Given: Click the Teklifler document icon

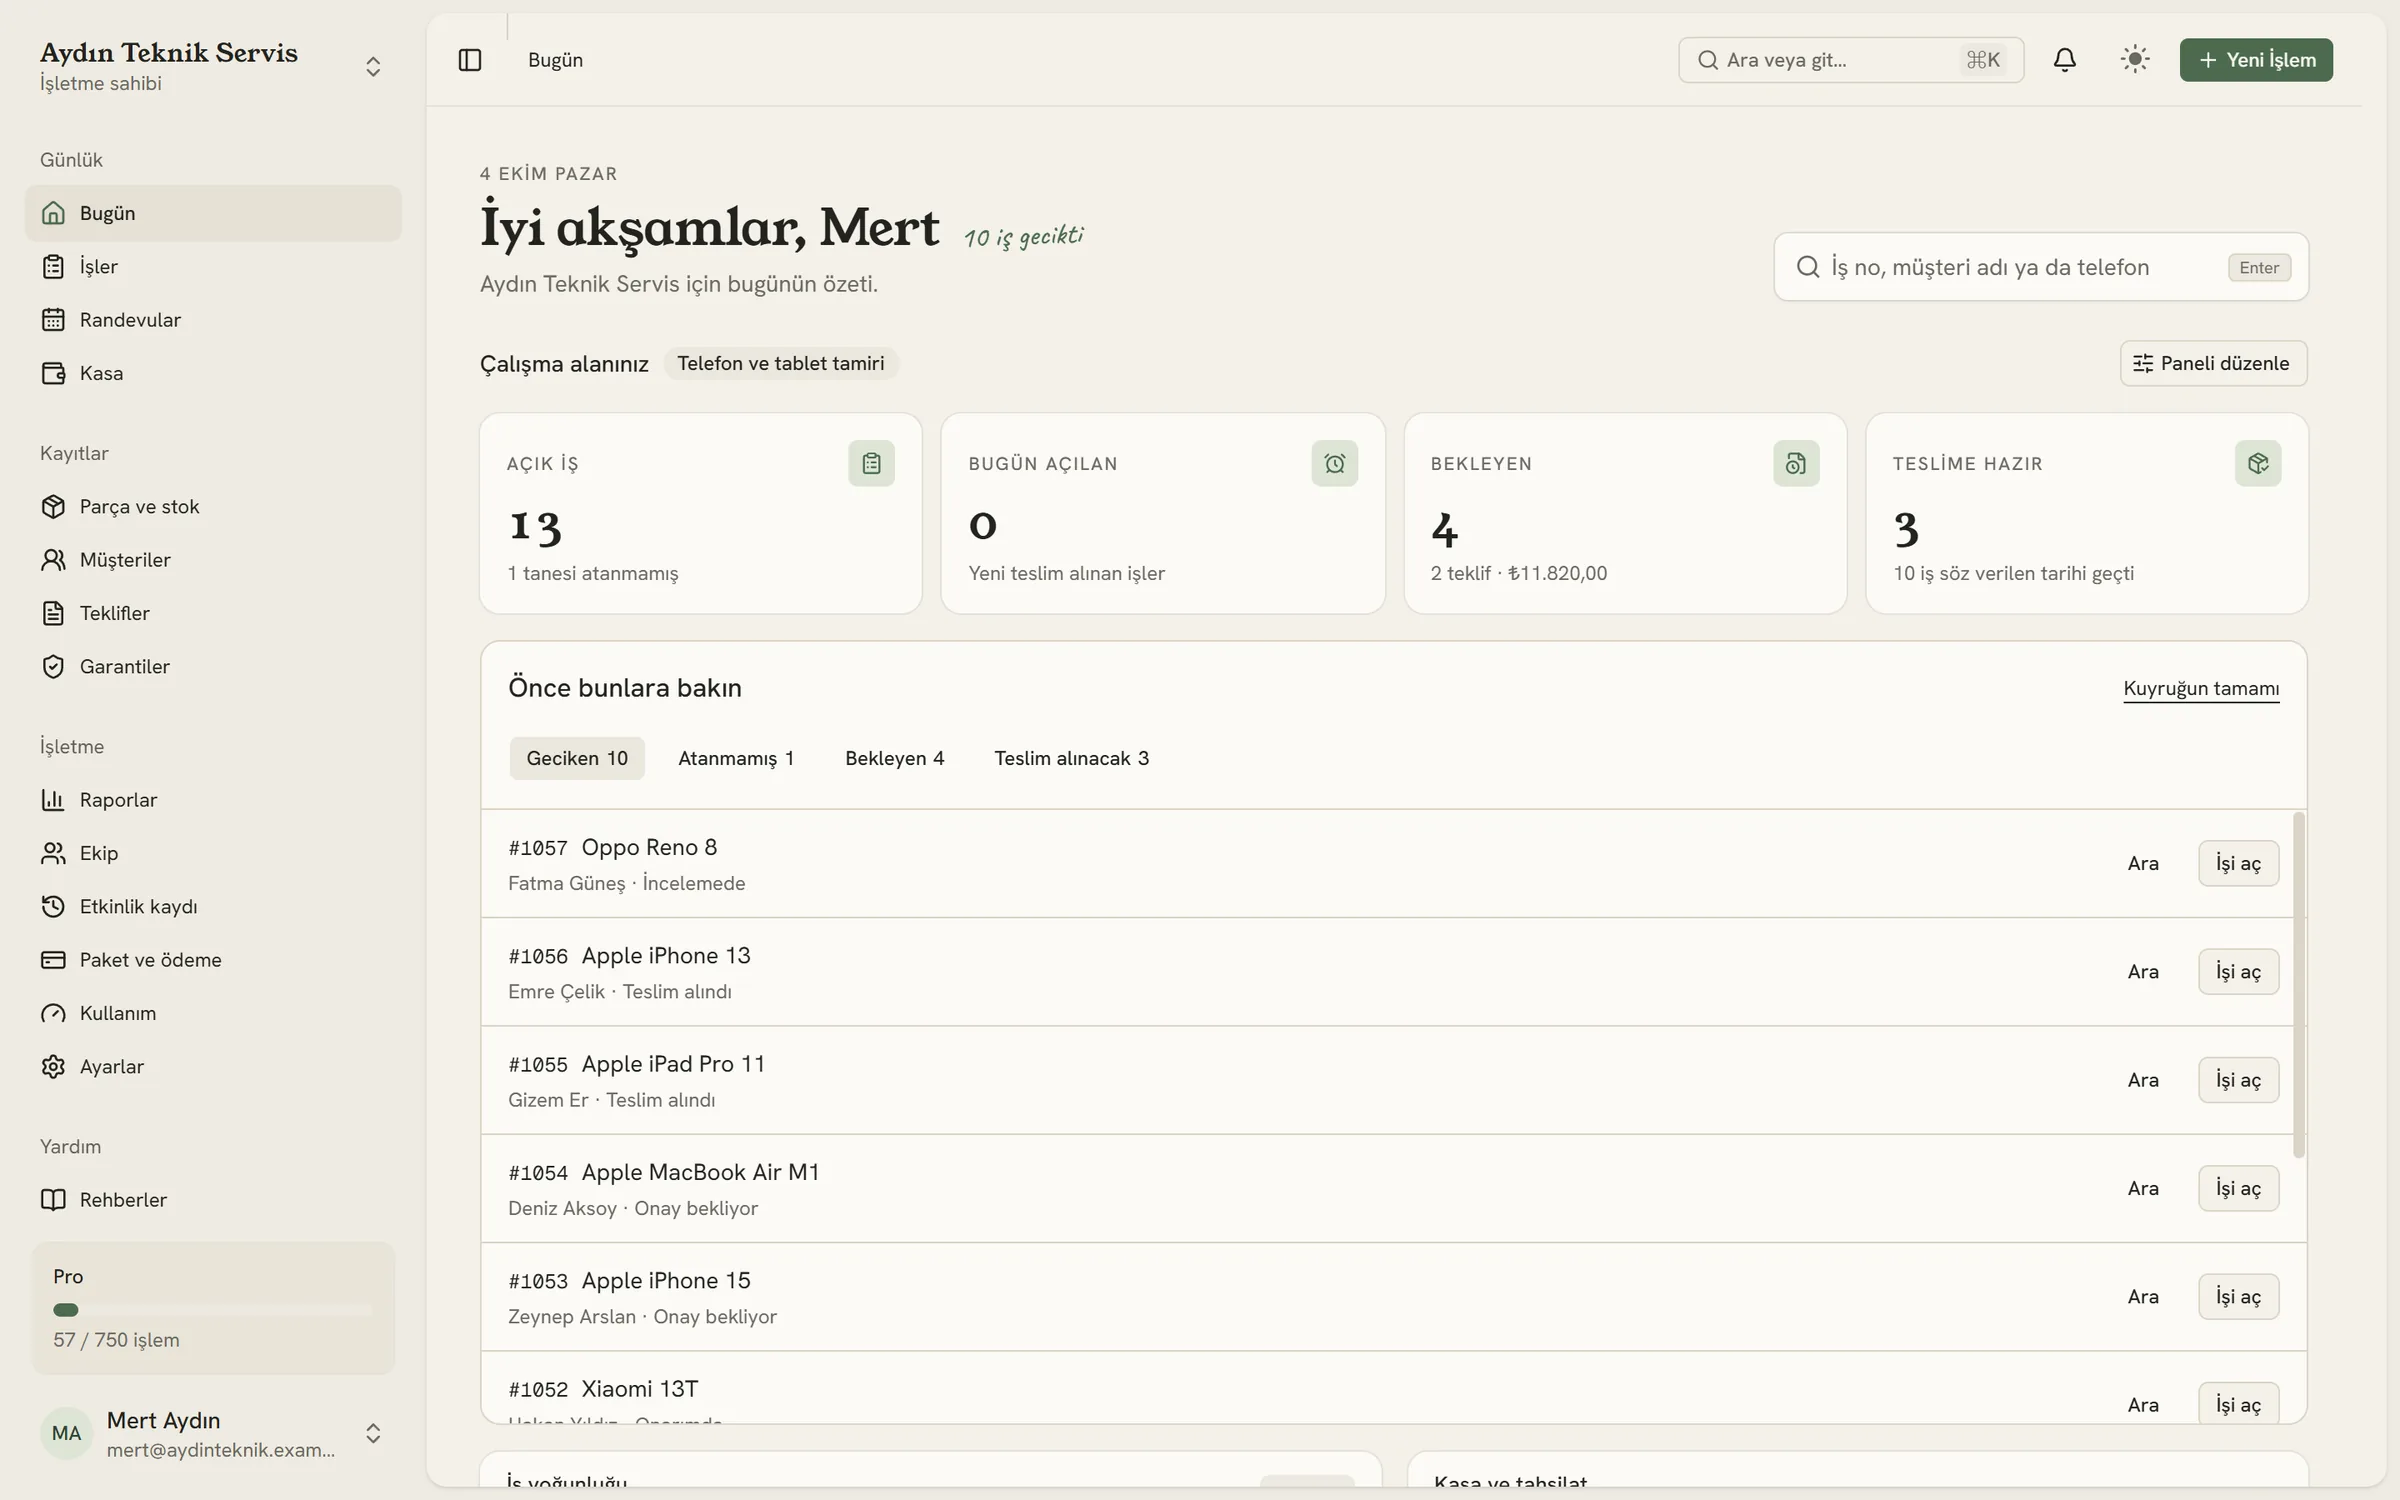Looking at the screenshot, I should 53,613.
